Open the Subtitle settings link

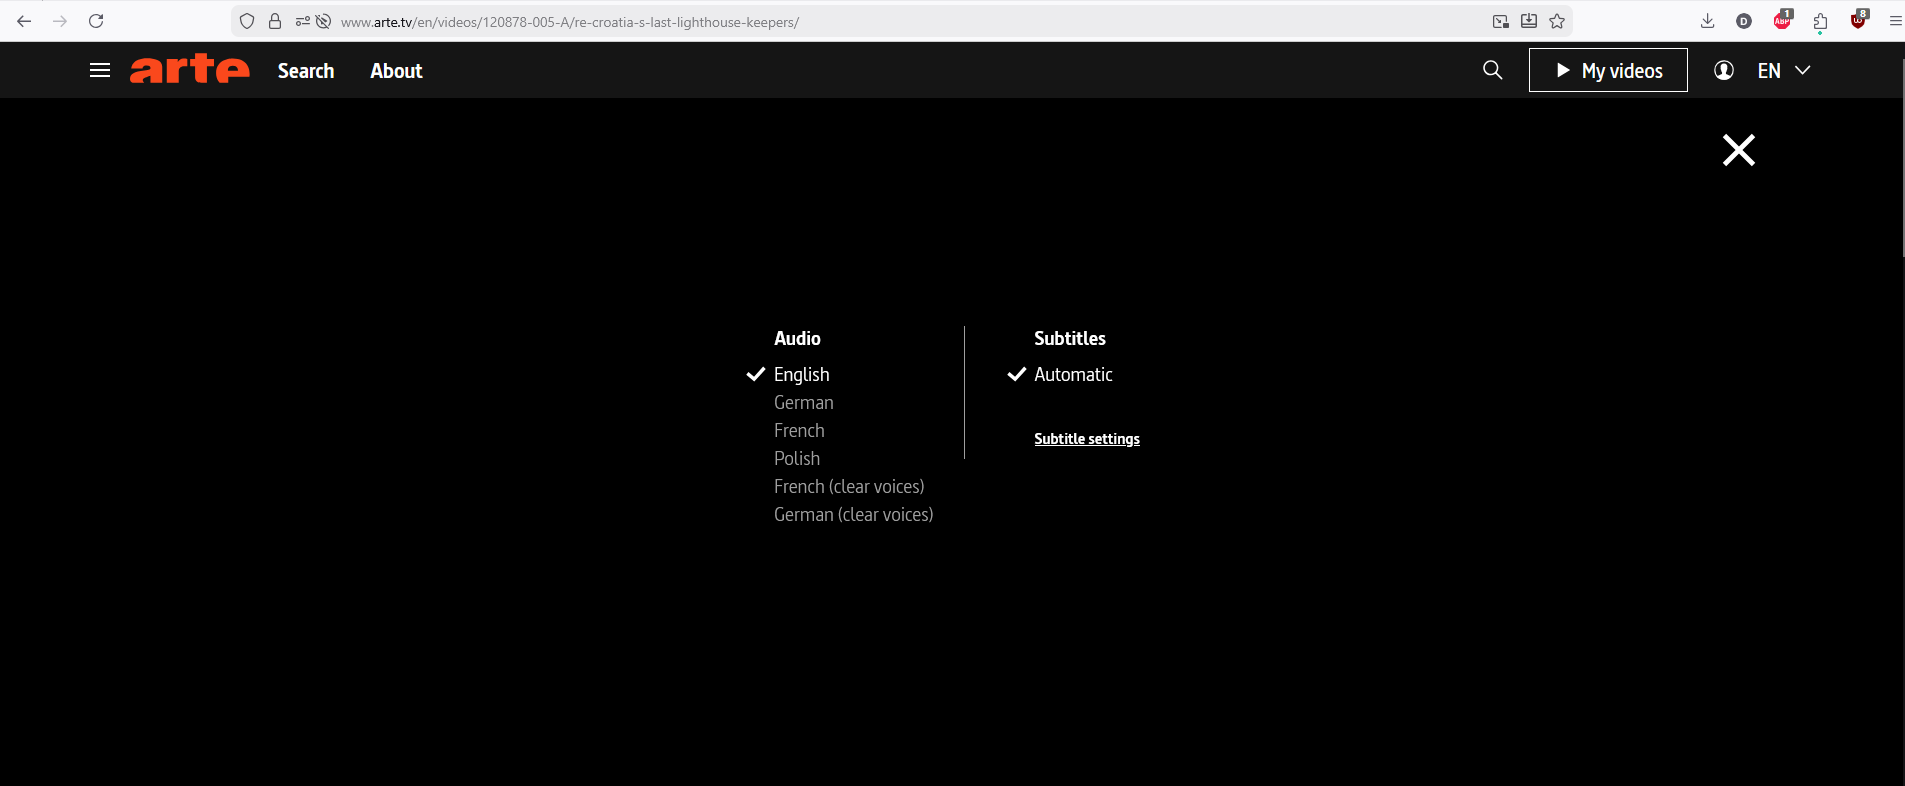pos(1086,439)
